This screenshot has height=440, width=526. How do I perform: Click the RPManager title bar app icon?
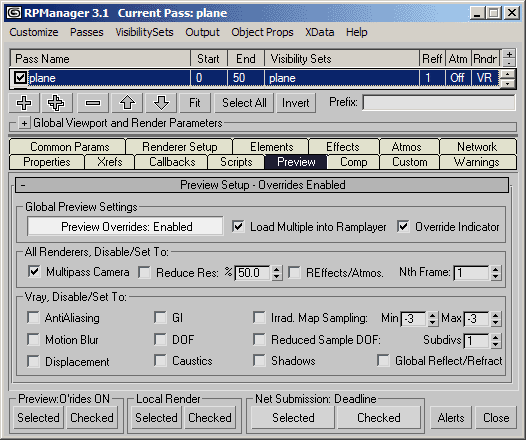pos(14,13)
